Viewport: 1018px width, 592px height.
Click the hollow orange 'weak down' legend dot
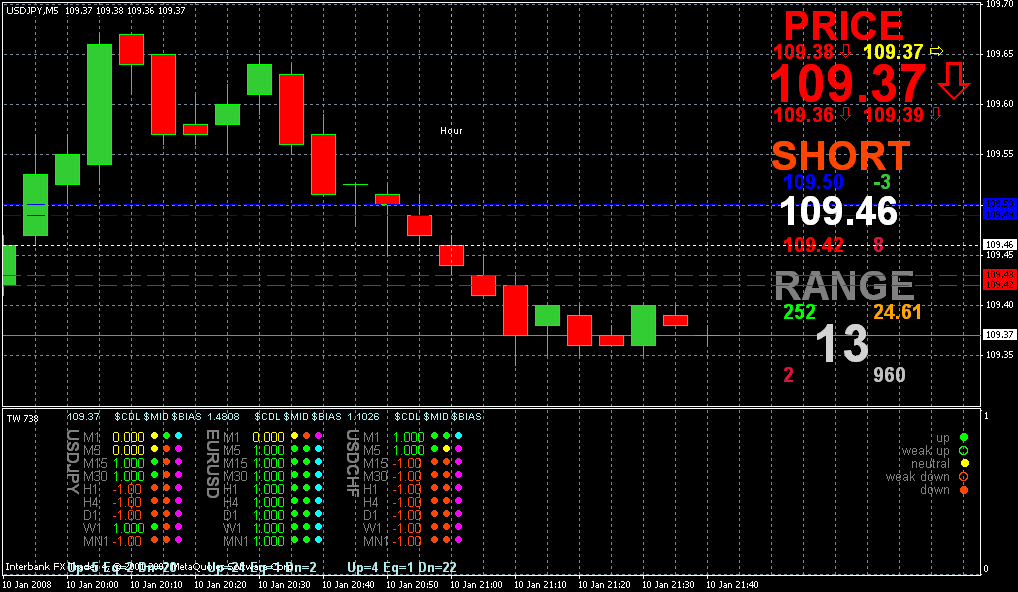tap(963, 476)
